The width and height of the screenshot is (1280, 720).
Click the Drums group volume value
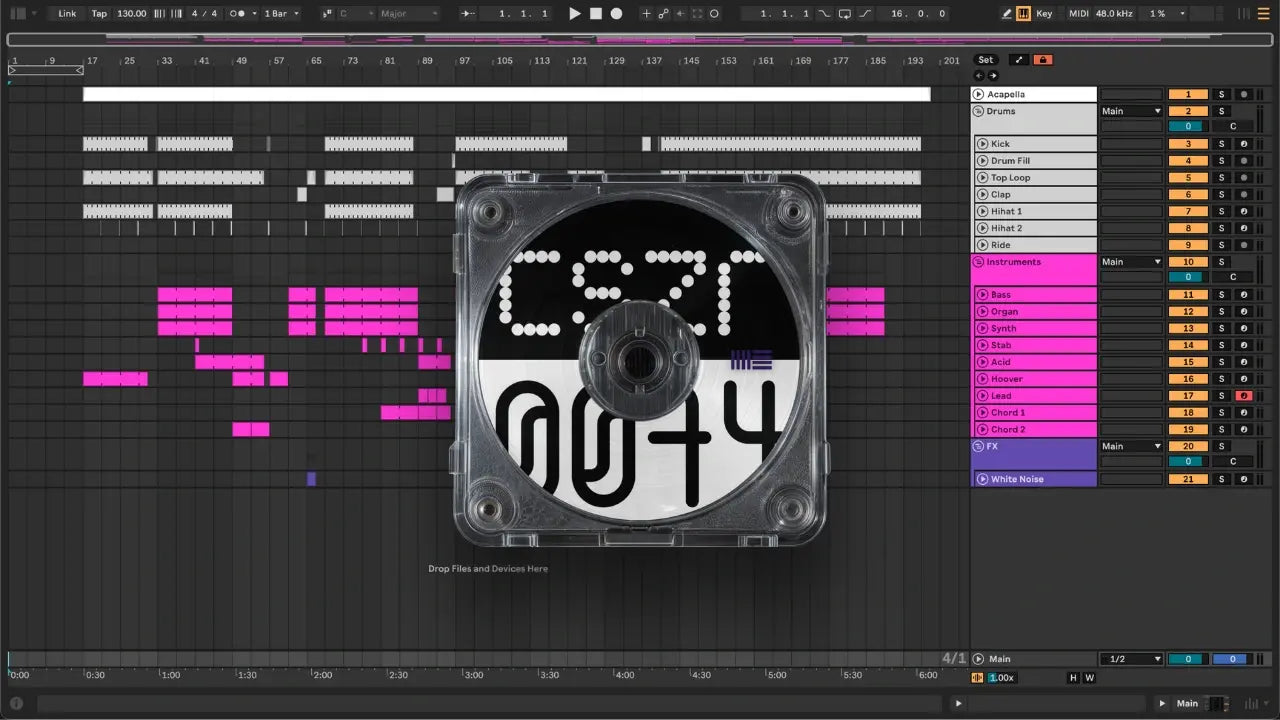(x=1188, y=127)
